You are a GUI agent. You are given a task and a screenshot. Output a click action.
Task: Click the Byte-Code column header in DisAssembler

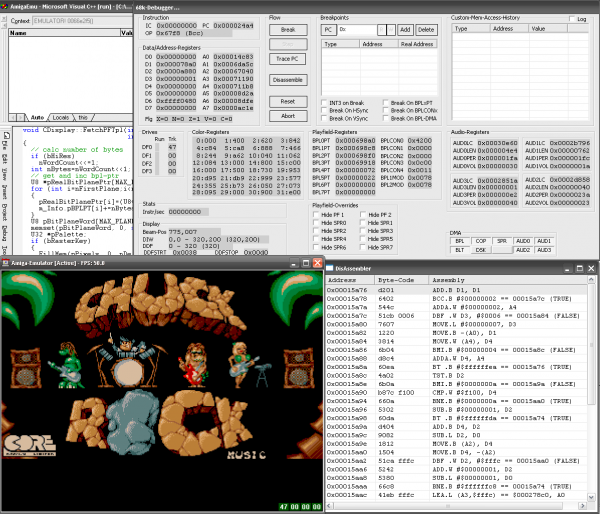402,280
